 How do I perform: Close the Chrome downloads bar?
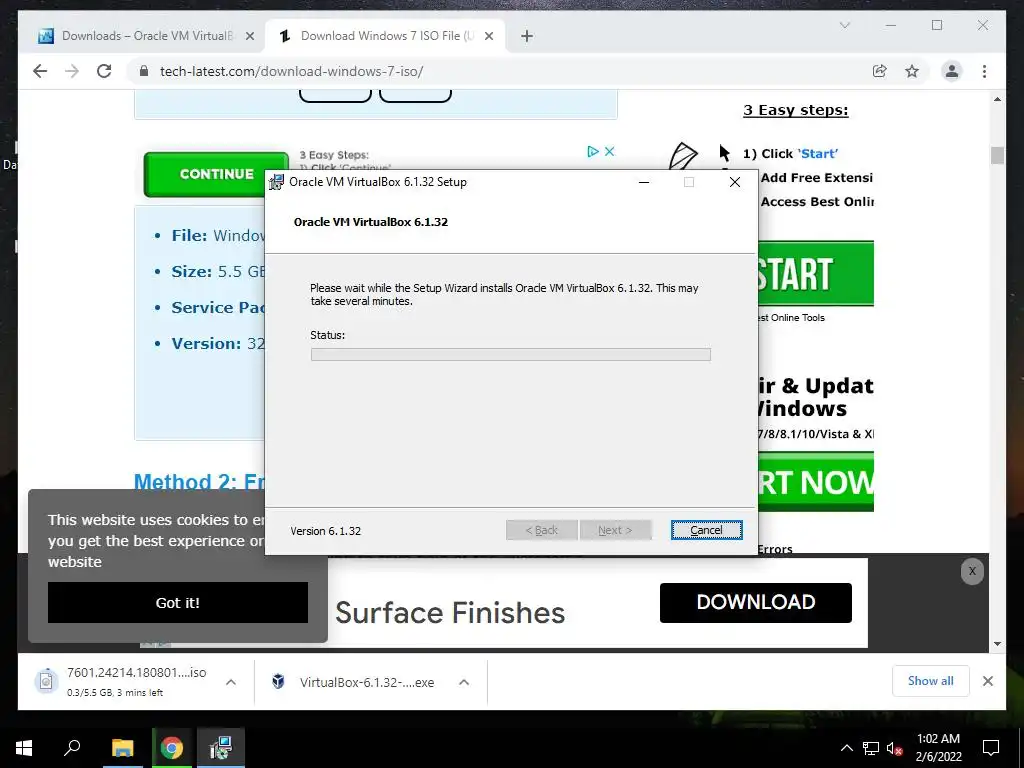coord(987,681)
